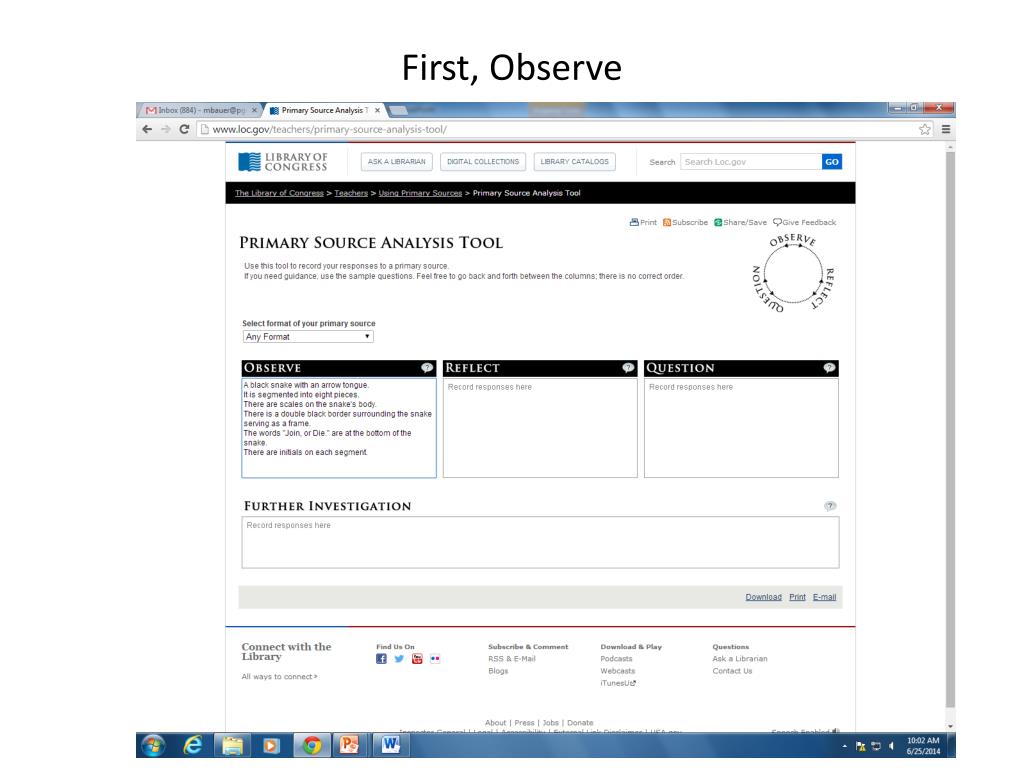This screenshot has height=768, width=1024.
Task: Switch to PowerPoint on taskbar
Action: point(350,745)
